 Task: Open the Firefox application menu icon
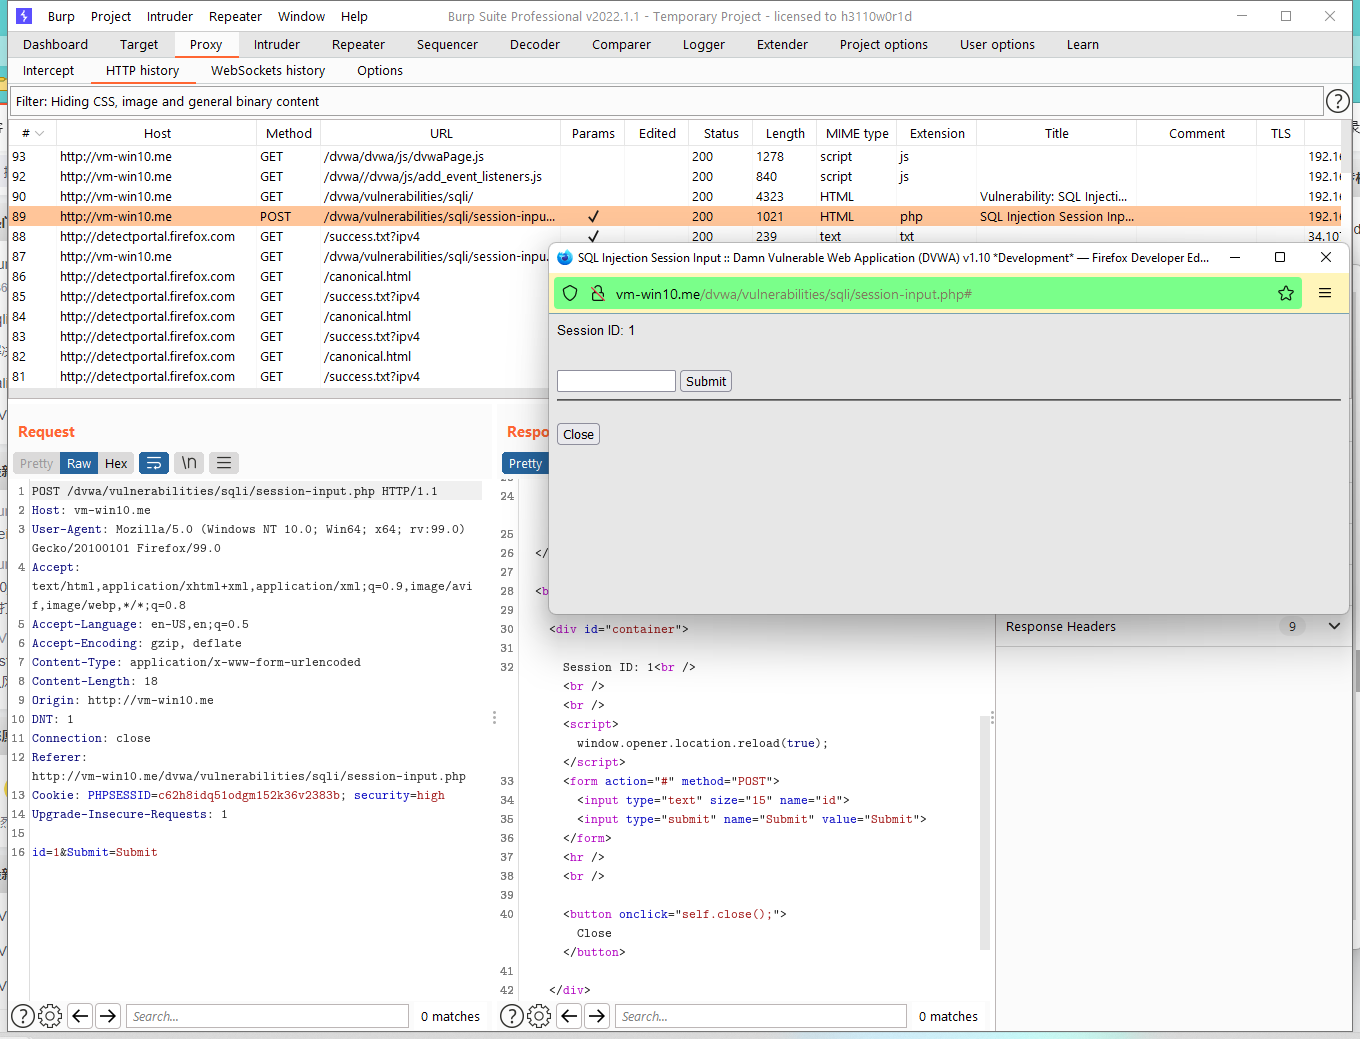click(1325, 293)
